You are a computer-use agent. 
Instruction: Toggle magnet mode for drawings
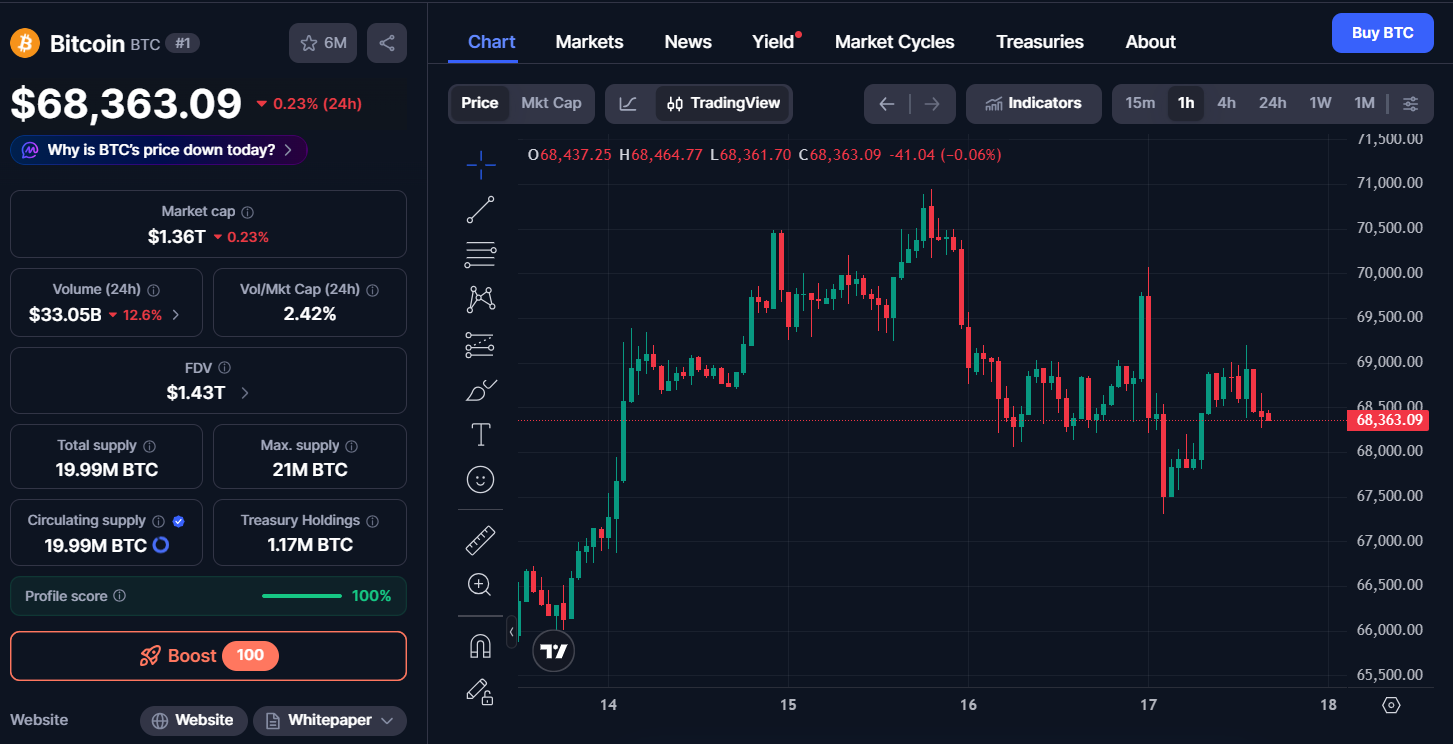coord(481,646)
